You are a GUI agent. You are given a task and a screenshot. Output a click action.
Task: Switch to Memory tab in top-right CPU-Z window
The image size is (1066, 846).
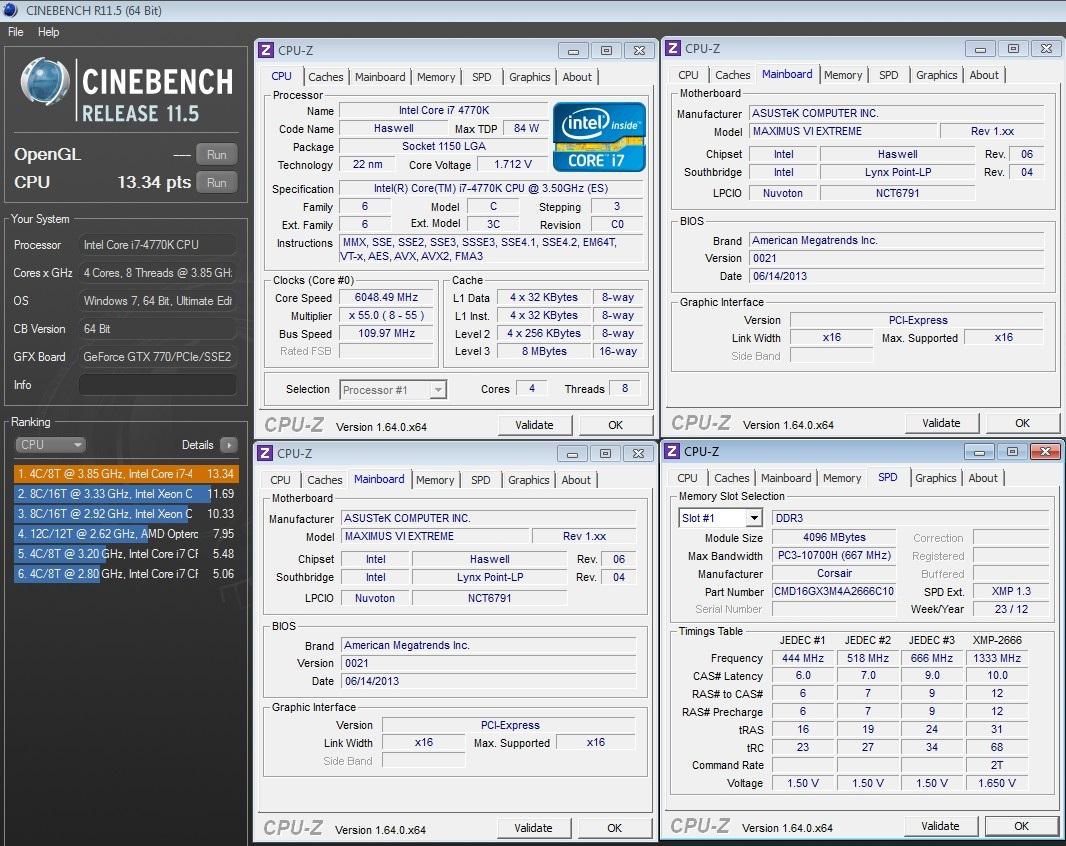tap(843, 75)
